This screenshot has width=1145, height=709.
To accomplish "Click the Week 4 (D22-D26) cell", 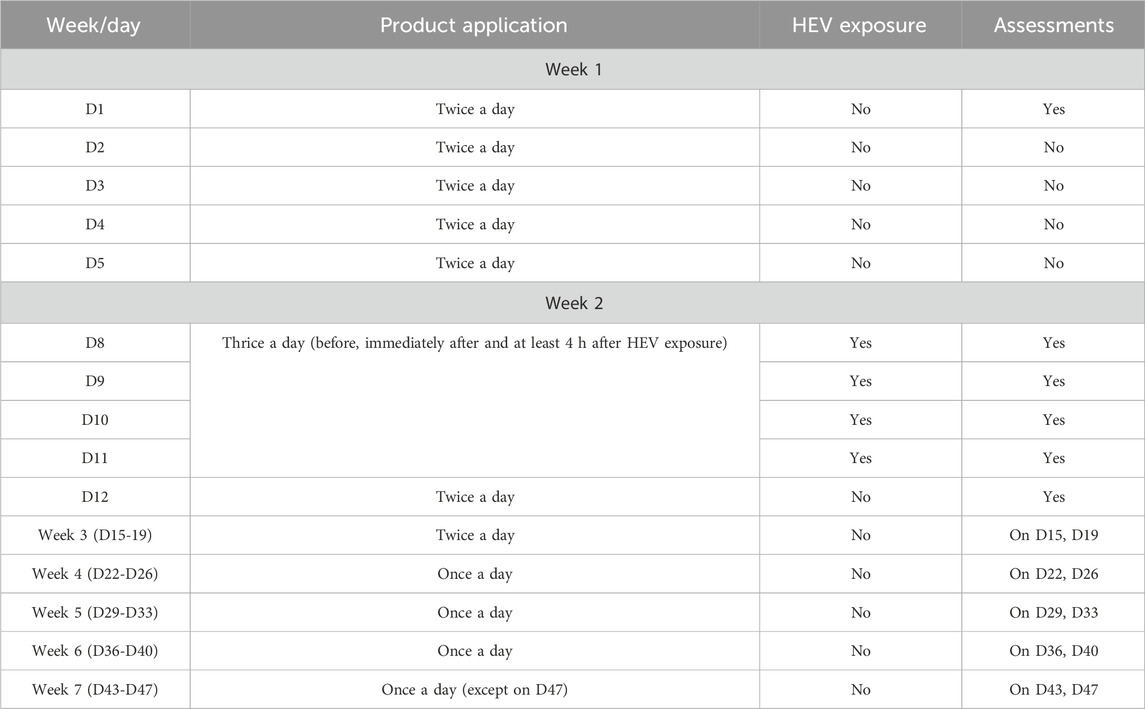I will pos(94,574).
